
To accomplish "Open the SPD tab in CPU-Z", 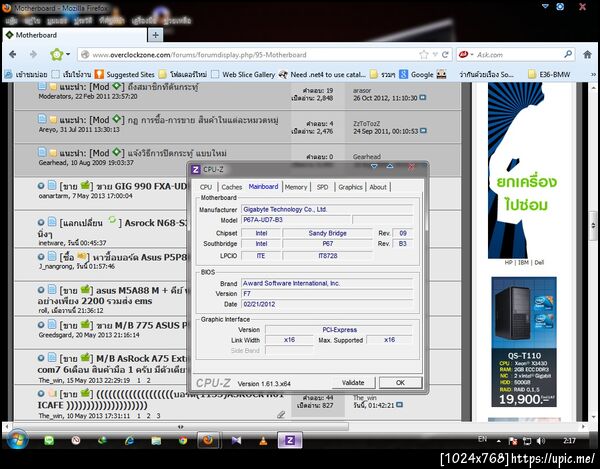I will (323, 187).
